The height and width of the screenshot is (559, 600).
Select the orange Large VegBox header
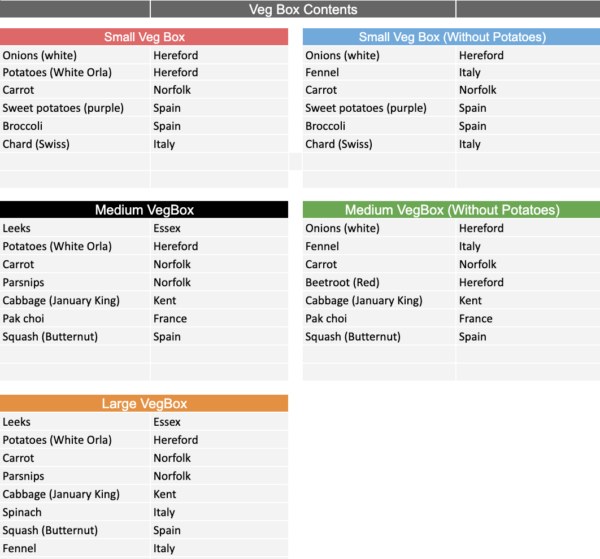click(145, 404)
